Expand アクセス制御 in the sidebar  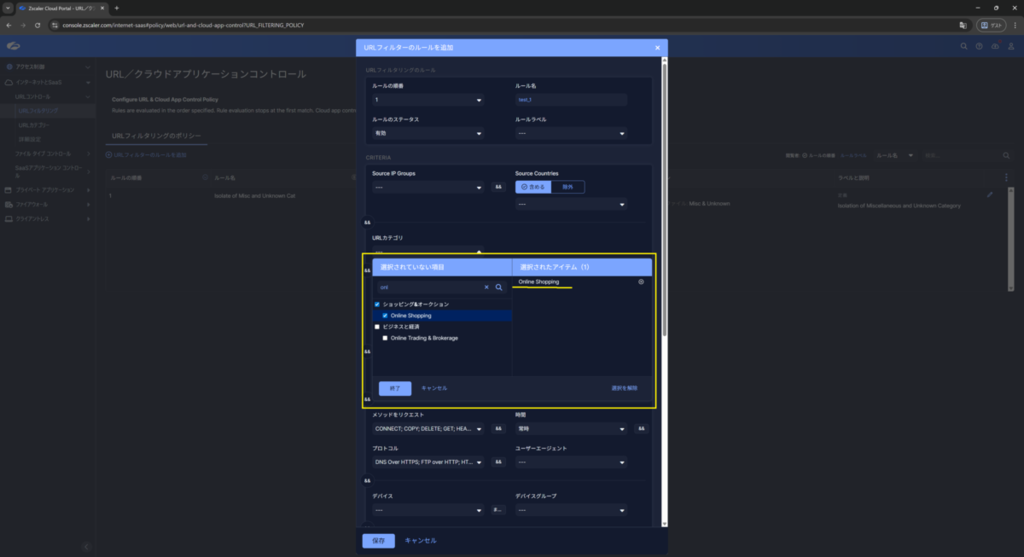[46, 67]
